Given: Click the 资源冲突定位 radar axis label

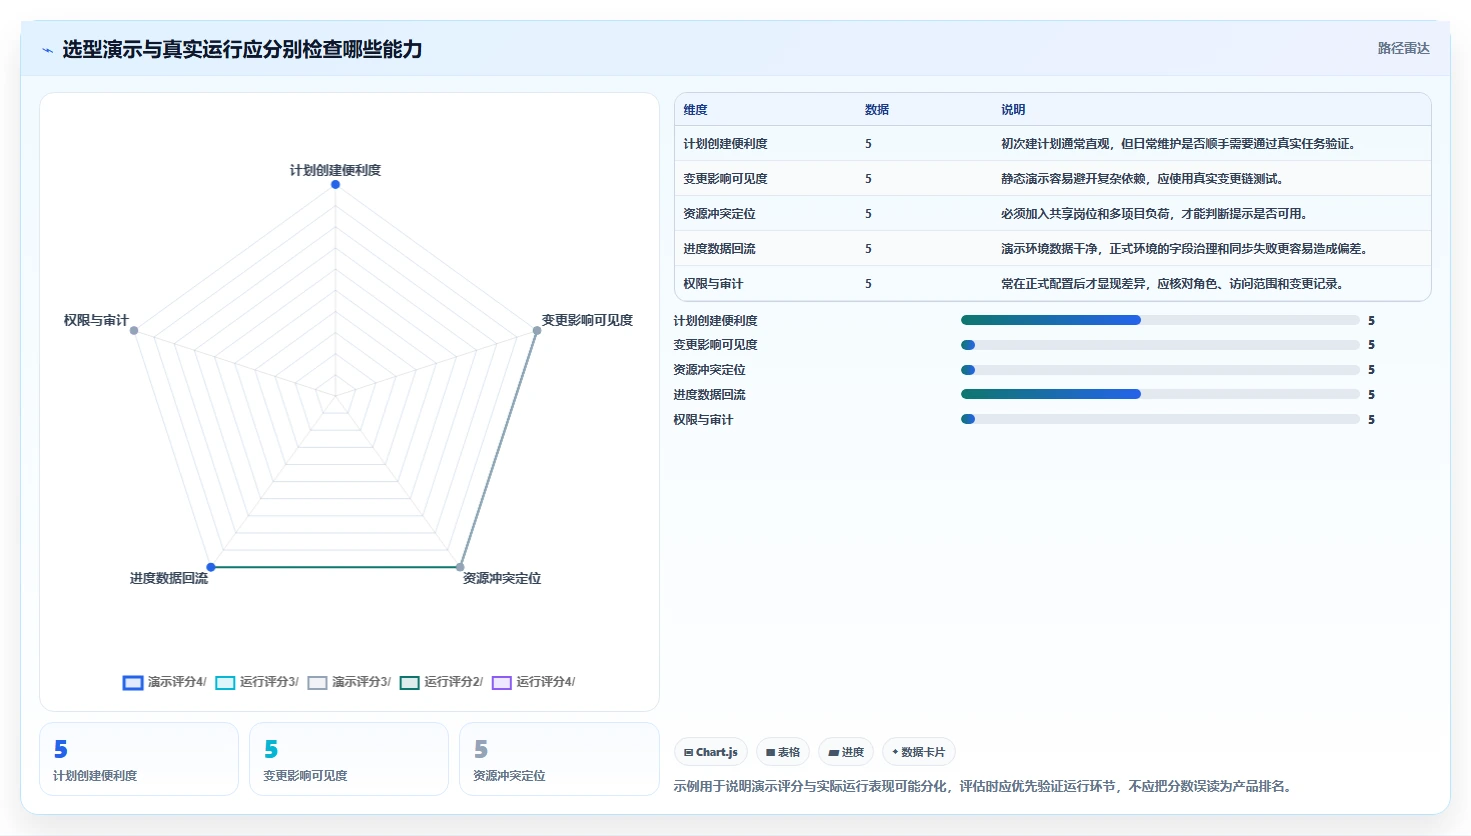Looking at the screenshot, I should [x=502, y=578].
